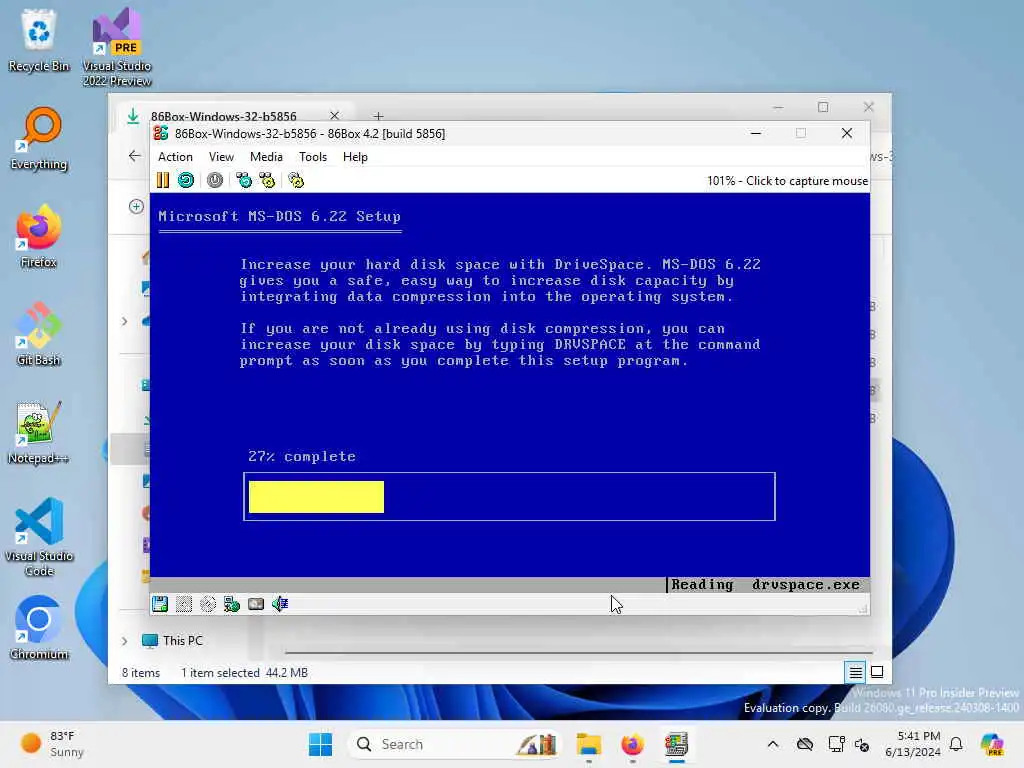1024x768 pixels.
Task: Click the clock showing 5:41 PM
Action: (912, 744)
